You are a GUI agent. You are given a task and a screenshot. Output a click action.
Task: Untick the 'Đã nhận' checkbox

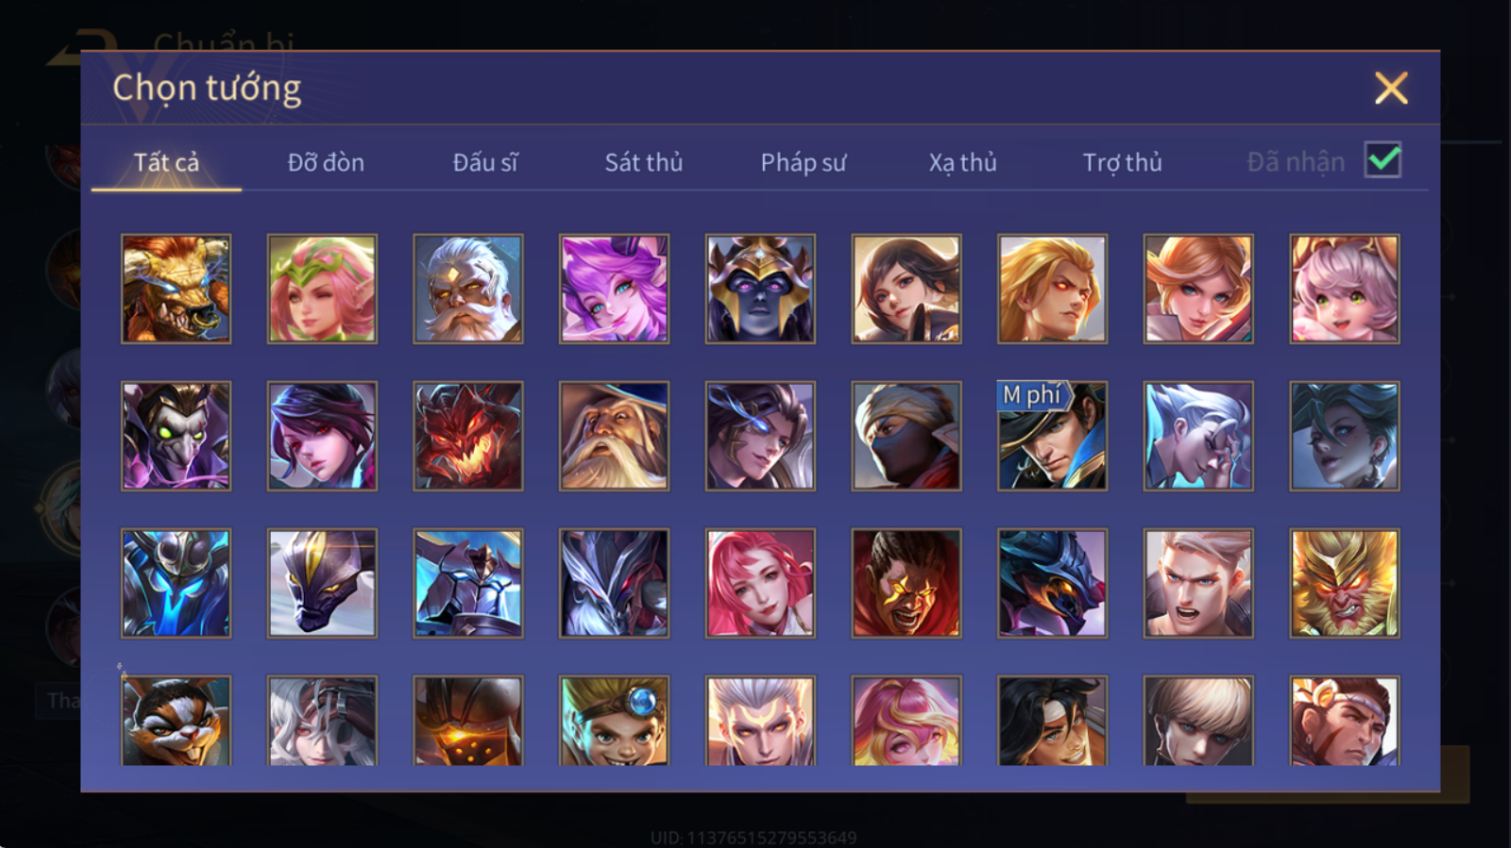(x=1383, y=160)
